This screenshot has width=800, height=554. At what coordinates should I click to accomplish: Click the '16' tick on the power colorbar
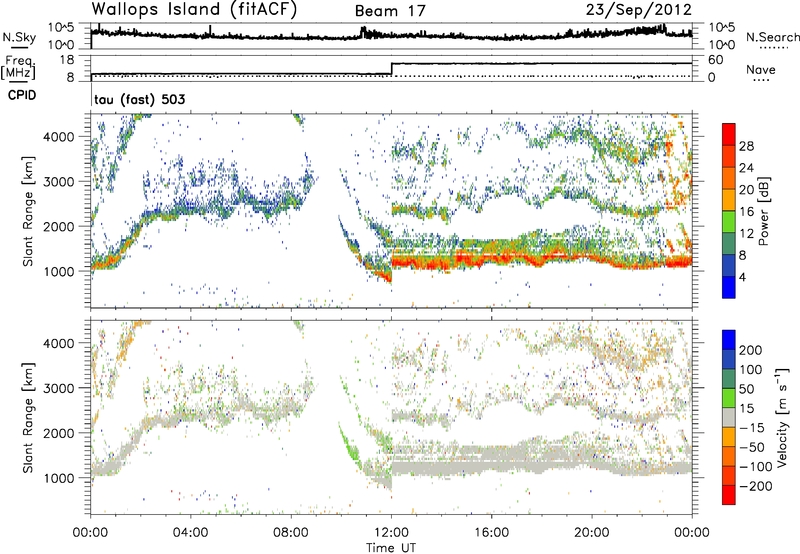pyautogui.click(x=746, y=212)
